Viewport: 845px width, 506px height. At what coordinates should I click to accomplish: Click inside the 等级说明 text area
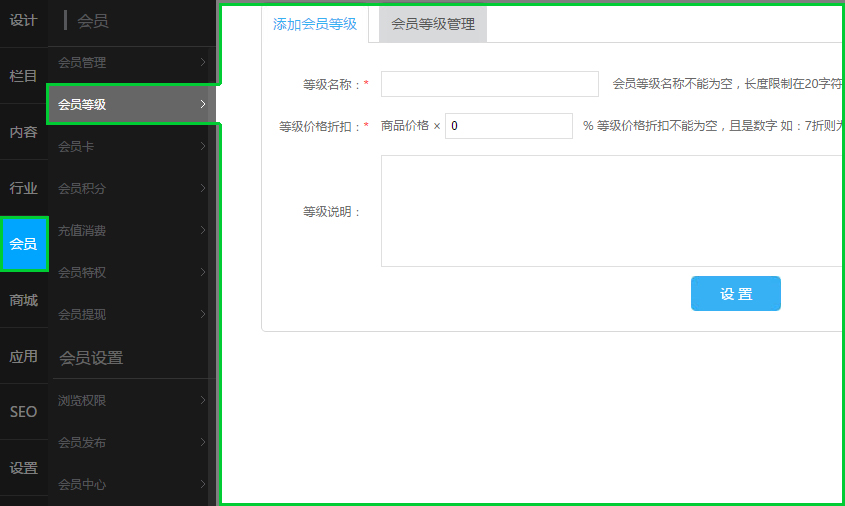click(x=610, y=211)
